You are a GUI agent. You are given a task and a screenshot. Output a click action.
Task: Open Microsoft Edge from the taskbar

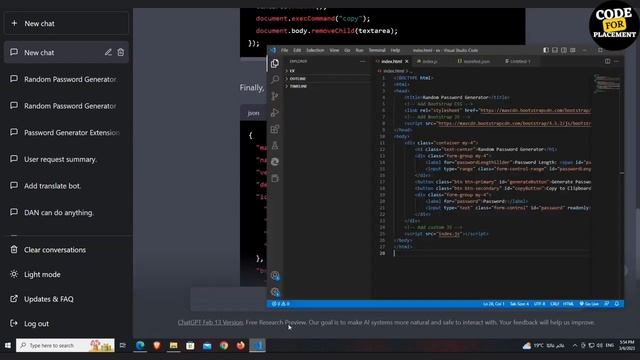click(140, 345)
